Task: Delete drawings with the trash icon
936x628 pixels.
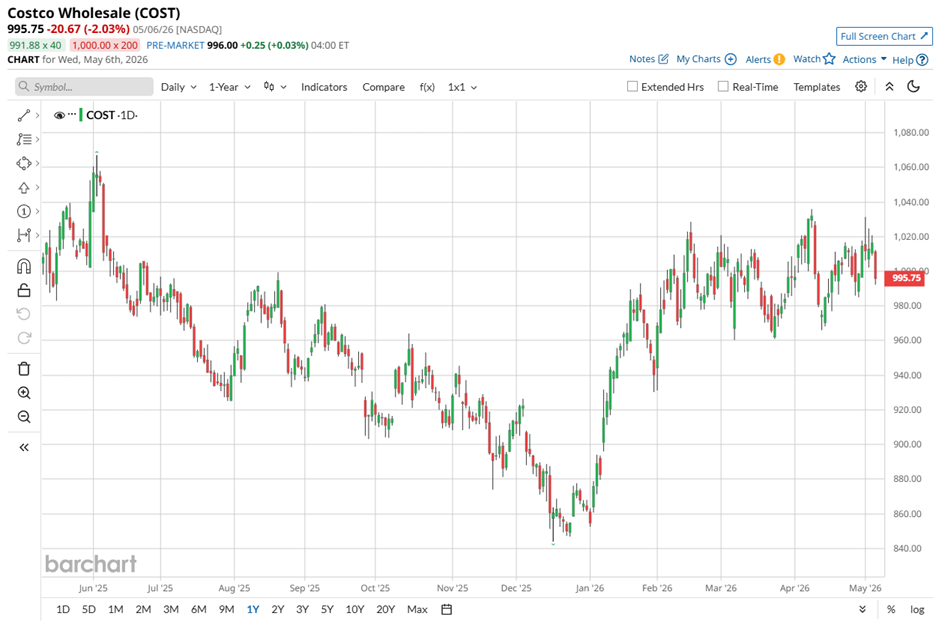Action: (23, 368)
